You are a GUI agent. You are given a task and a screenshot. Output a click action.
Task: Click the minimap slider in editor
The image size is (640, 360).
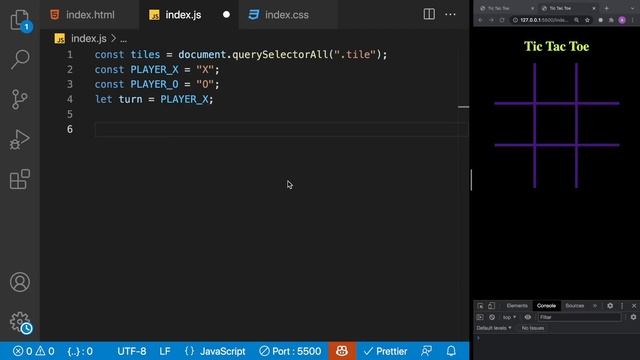click(463, 107)
